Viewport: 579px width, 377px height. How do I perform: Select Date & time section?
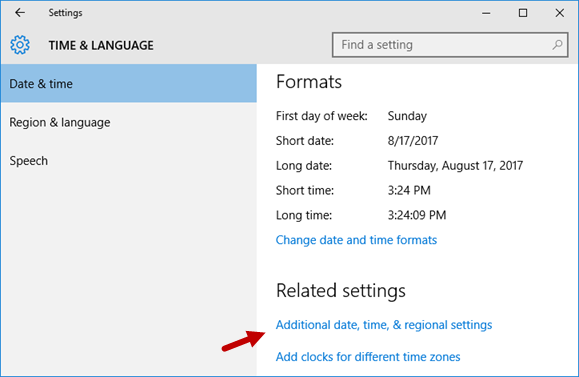point(129,83)
